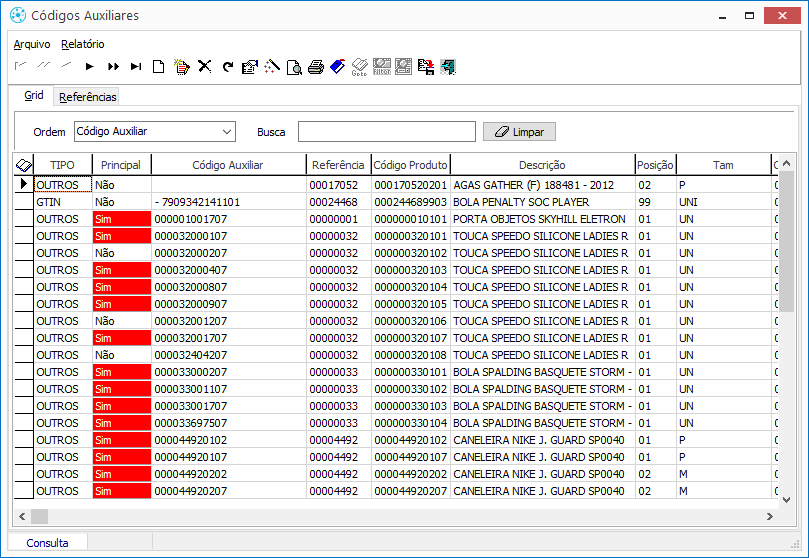
Task: Delete record with the X icon
Action: [x=205, y=66]
